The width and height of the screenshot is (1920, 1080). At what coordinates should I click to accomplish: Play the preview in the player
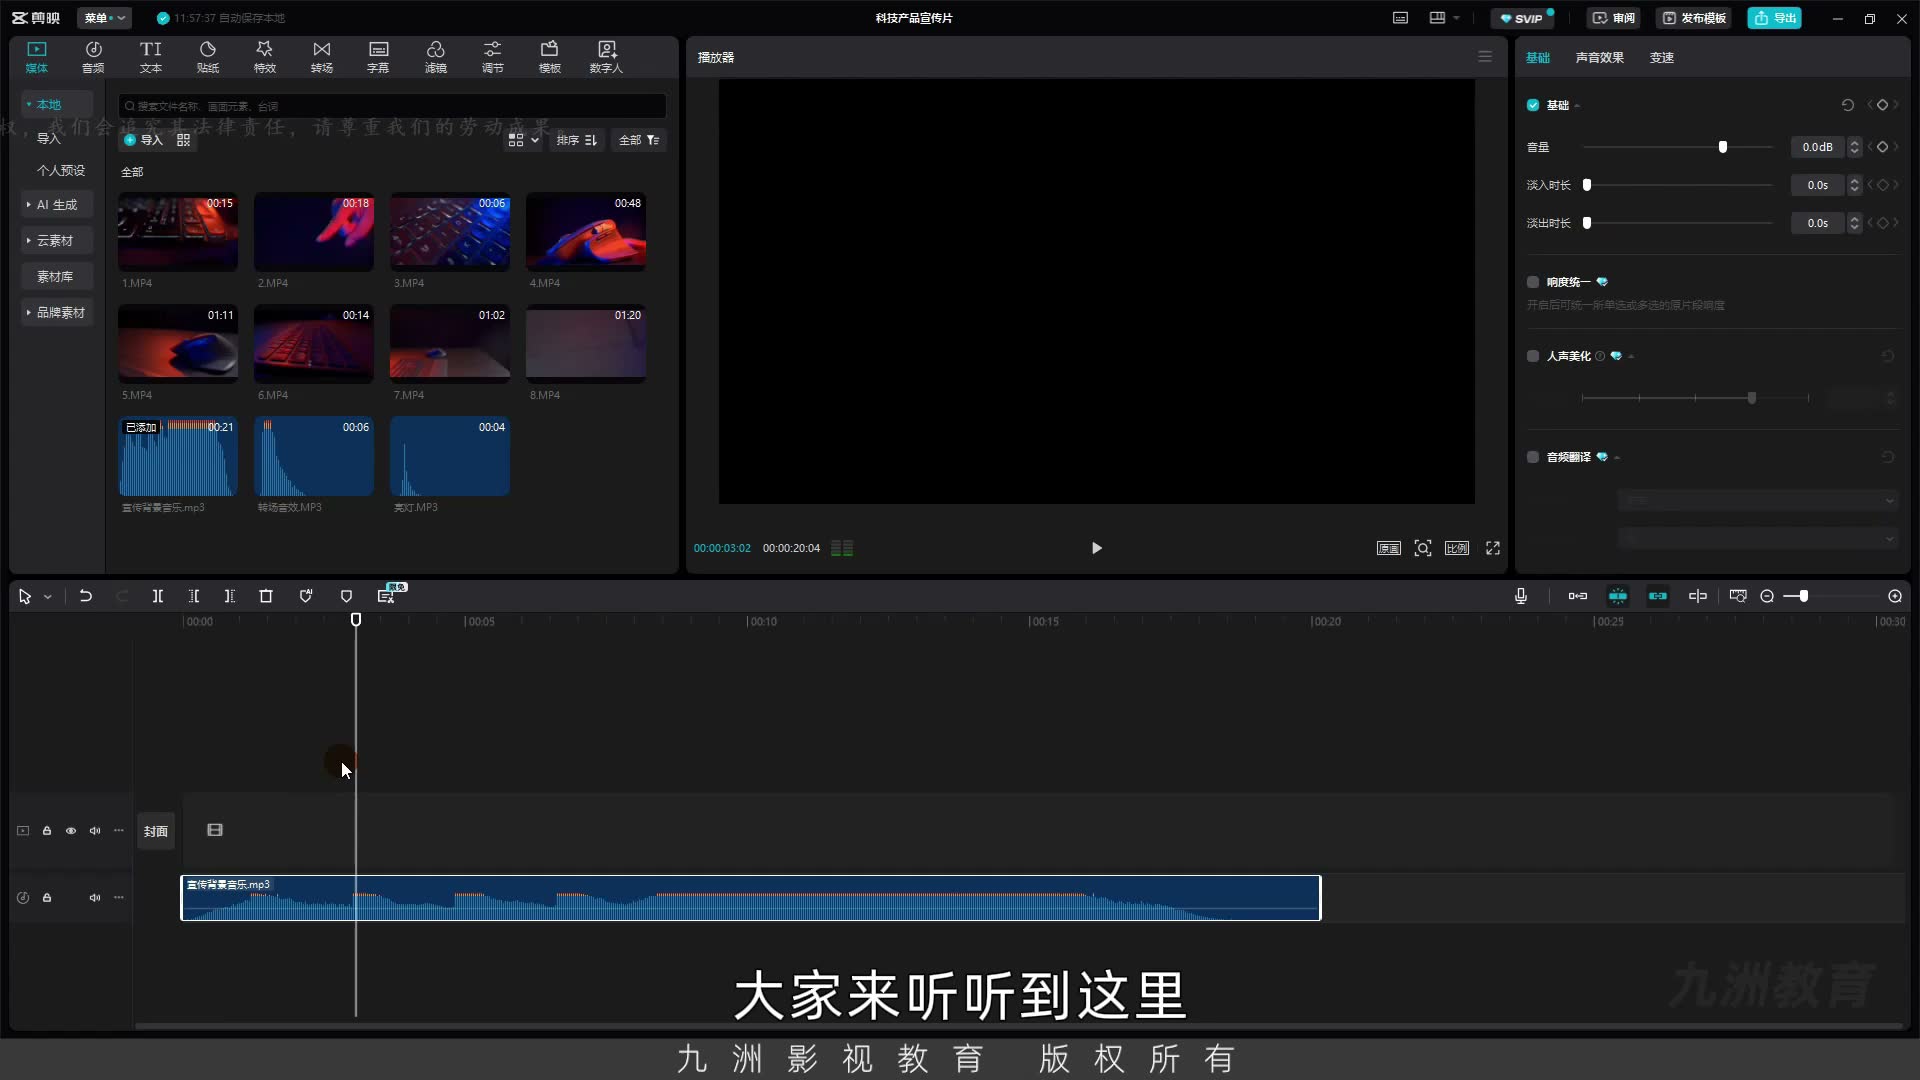click(x=1097, y=548)
